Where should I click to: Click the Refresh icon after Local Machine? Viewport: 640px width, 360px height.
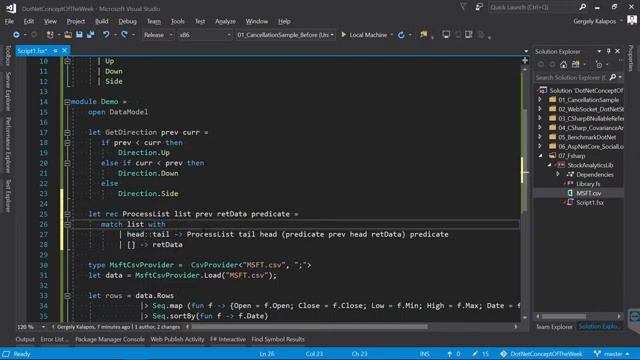coord(401,35)
